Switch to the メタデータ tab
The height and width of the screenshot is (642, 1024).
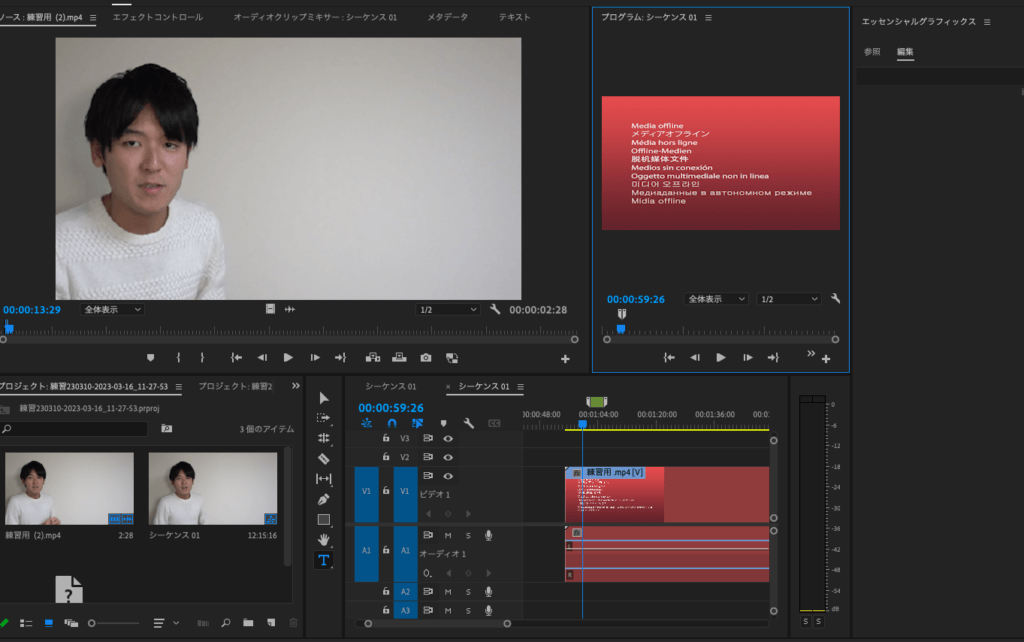click(x=447, y=17)
